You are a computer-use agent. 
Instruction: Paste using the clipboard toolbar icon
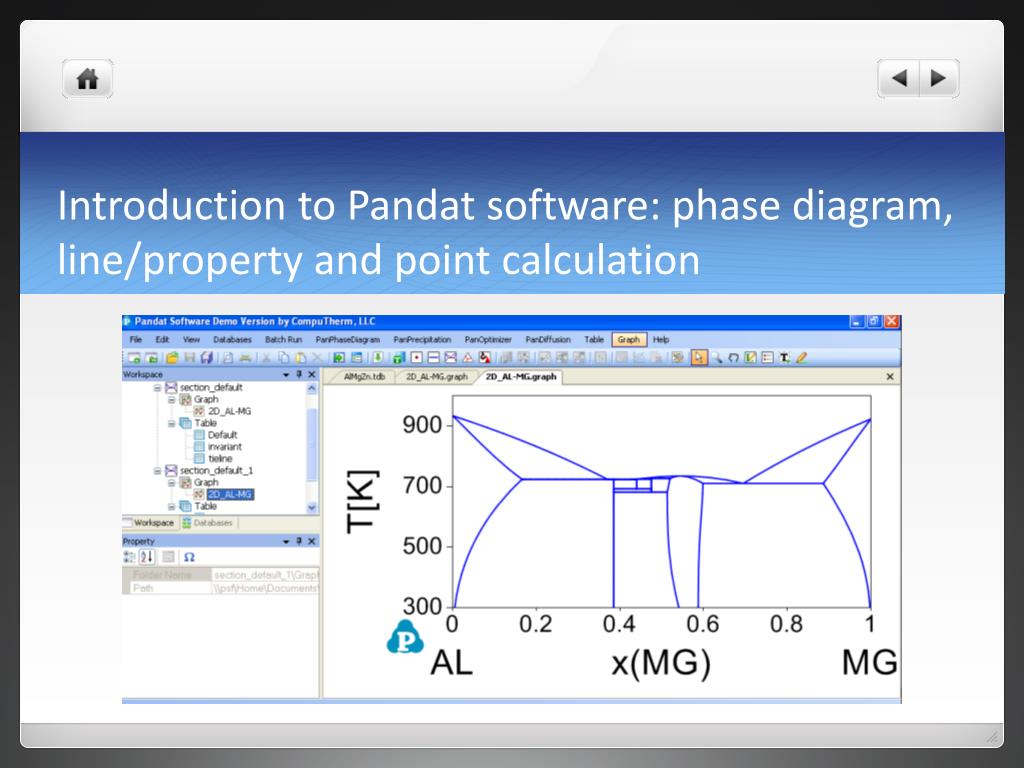(x=301, y=357)
